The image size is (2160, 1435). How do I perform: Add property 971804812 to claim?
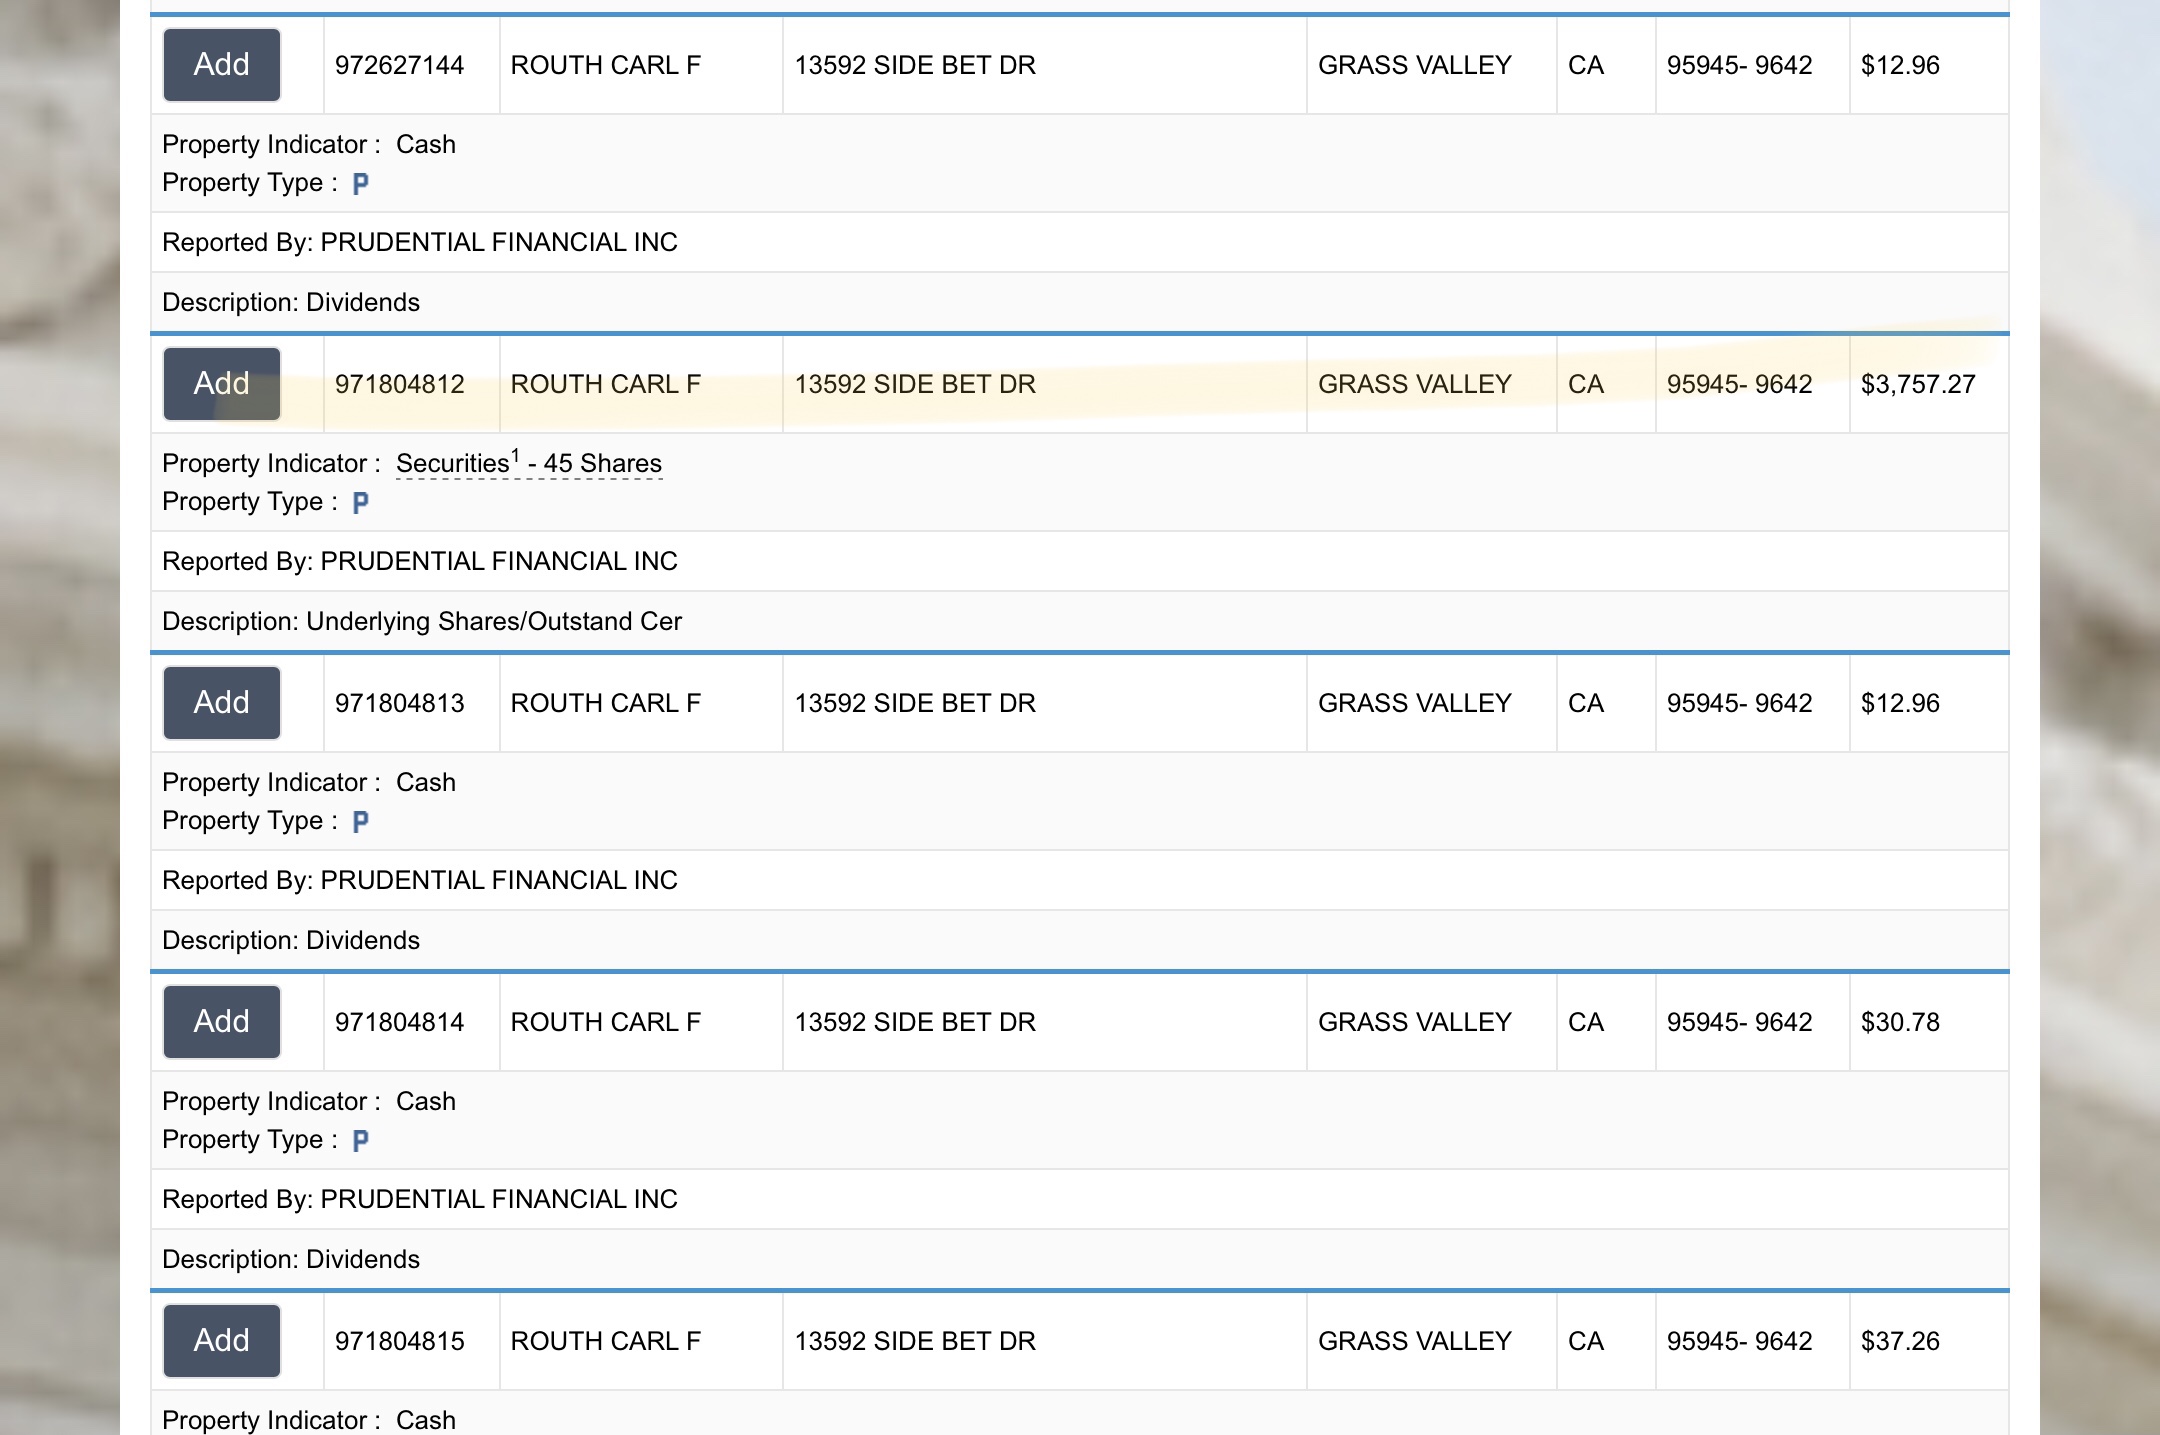(x=221, y=384)
